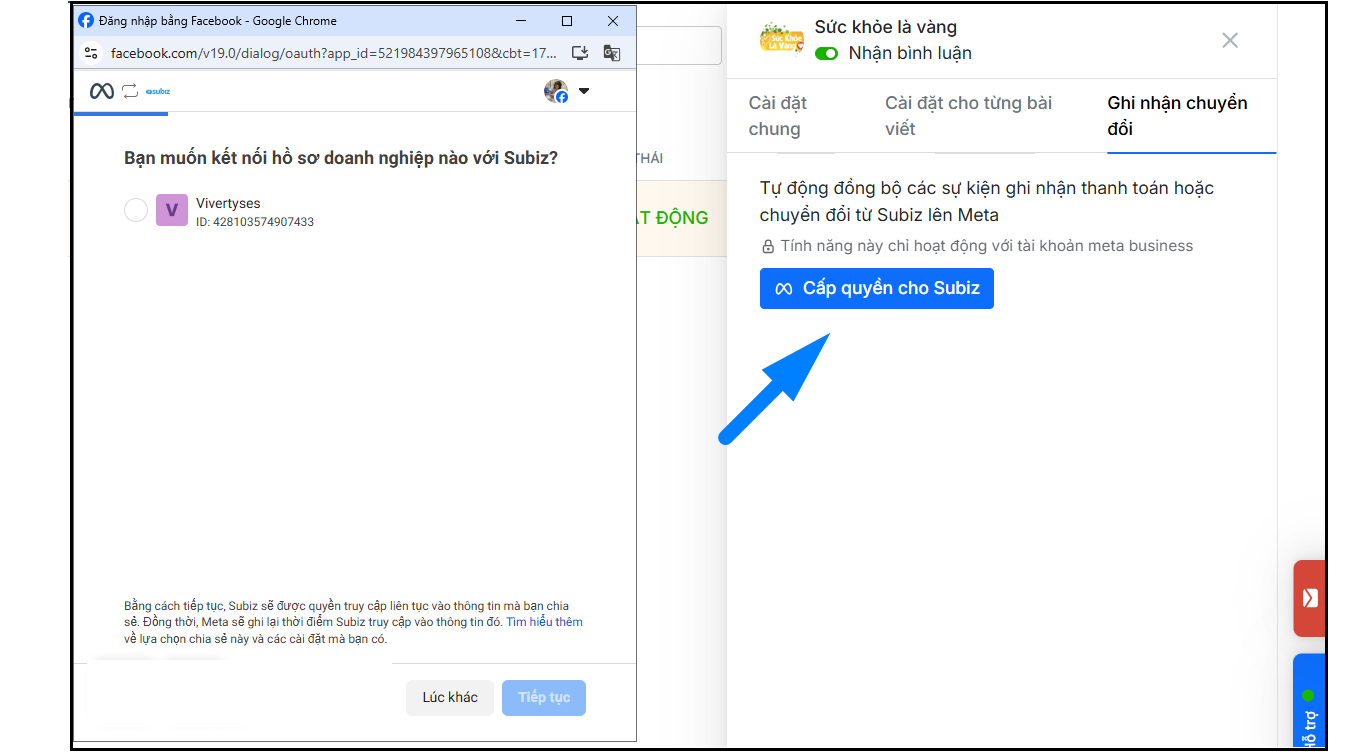1372x752 pixels.
Task: Switch to the Cài đặt chung tab
Action: click(778, 116)
